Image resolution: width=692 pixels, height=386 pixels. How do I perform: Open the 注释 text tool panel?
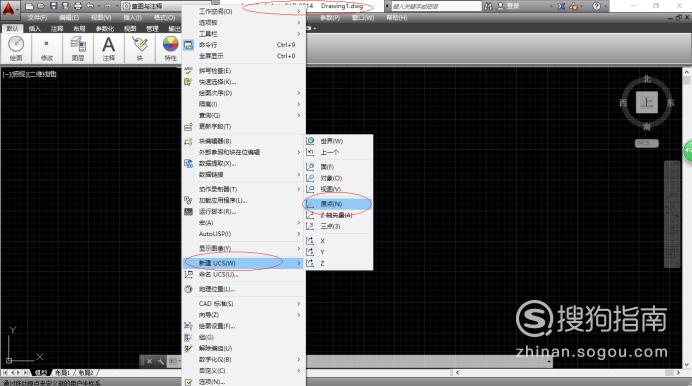coord(109,49)
